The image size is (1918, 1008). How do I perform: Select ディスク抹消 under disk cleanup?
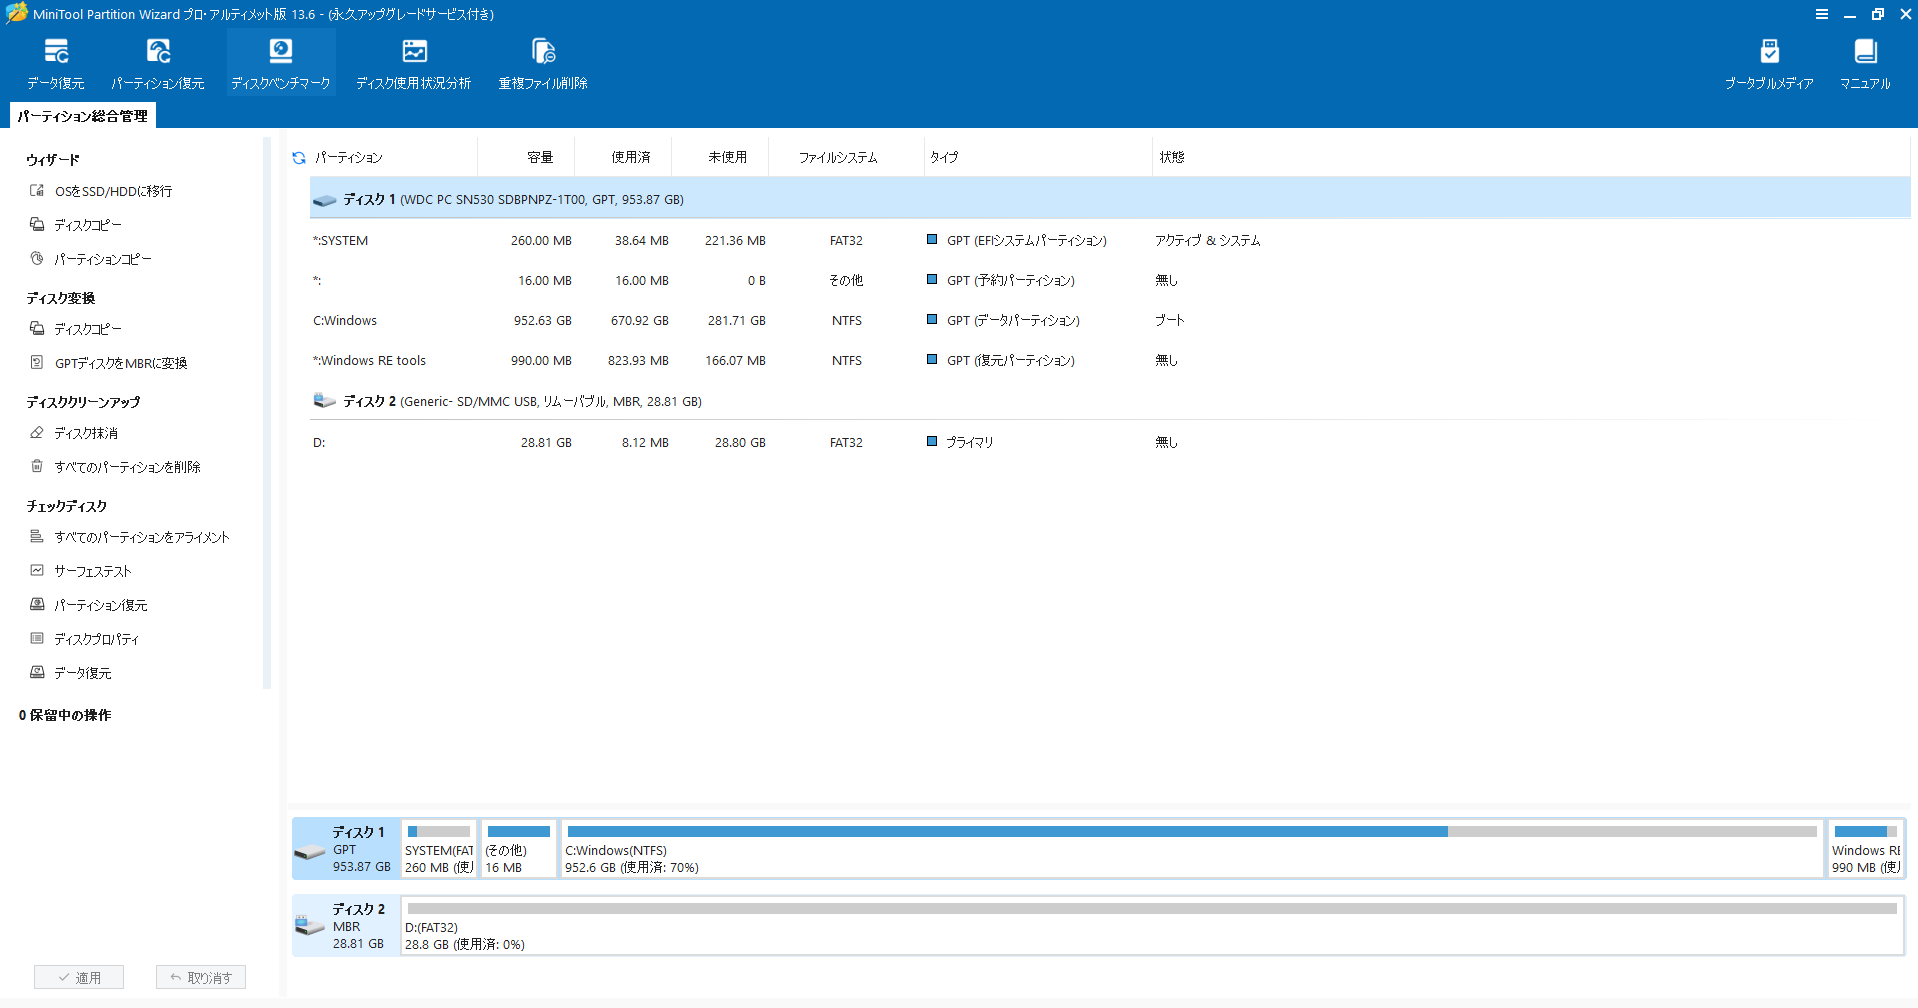86,433
